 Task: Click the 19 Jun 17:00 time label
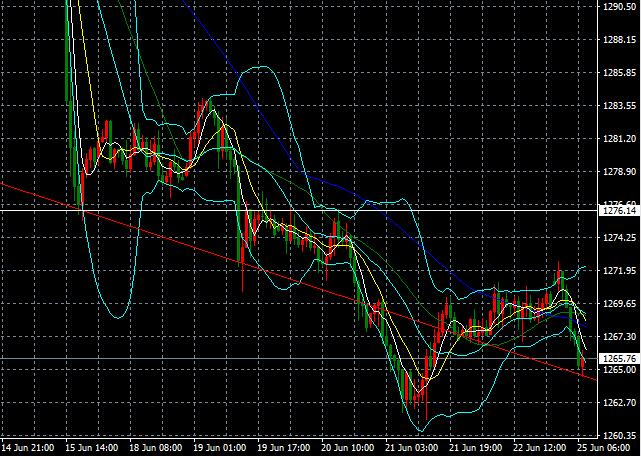click(x=284, y=448)
